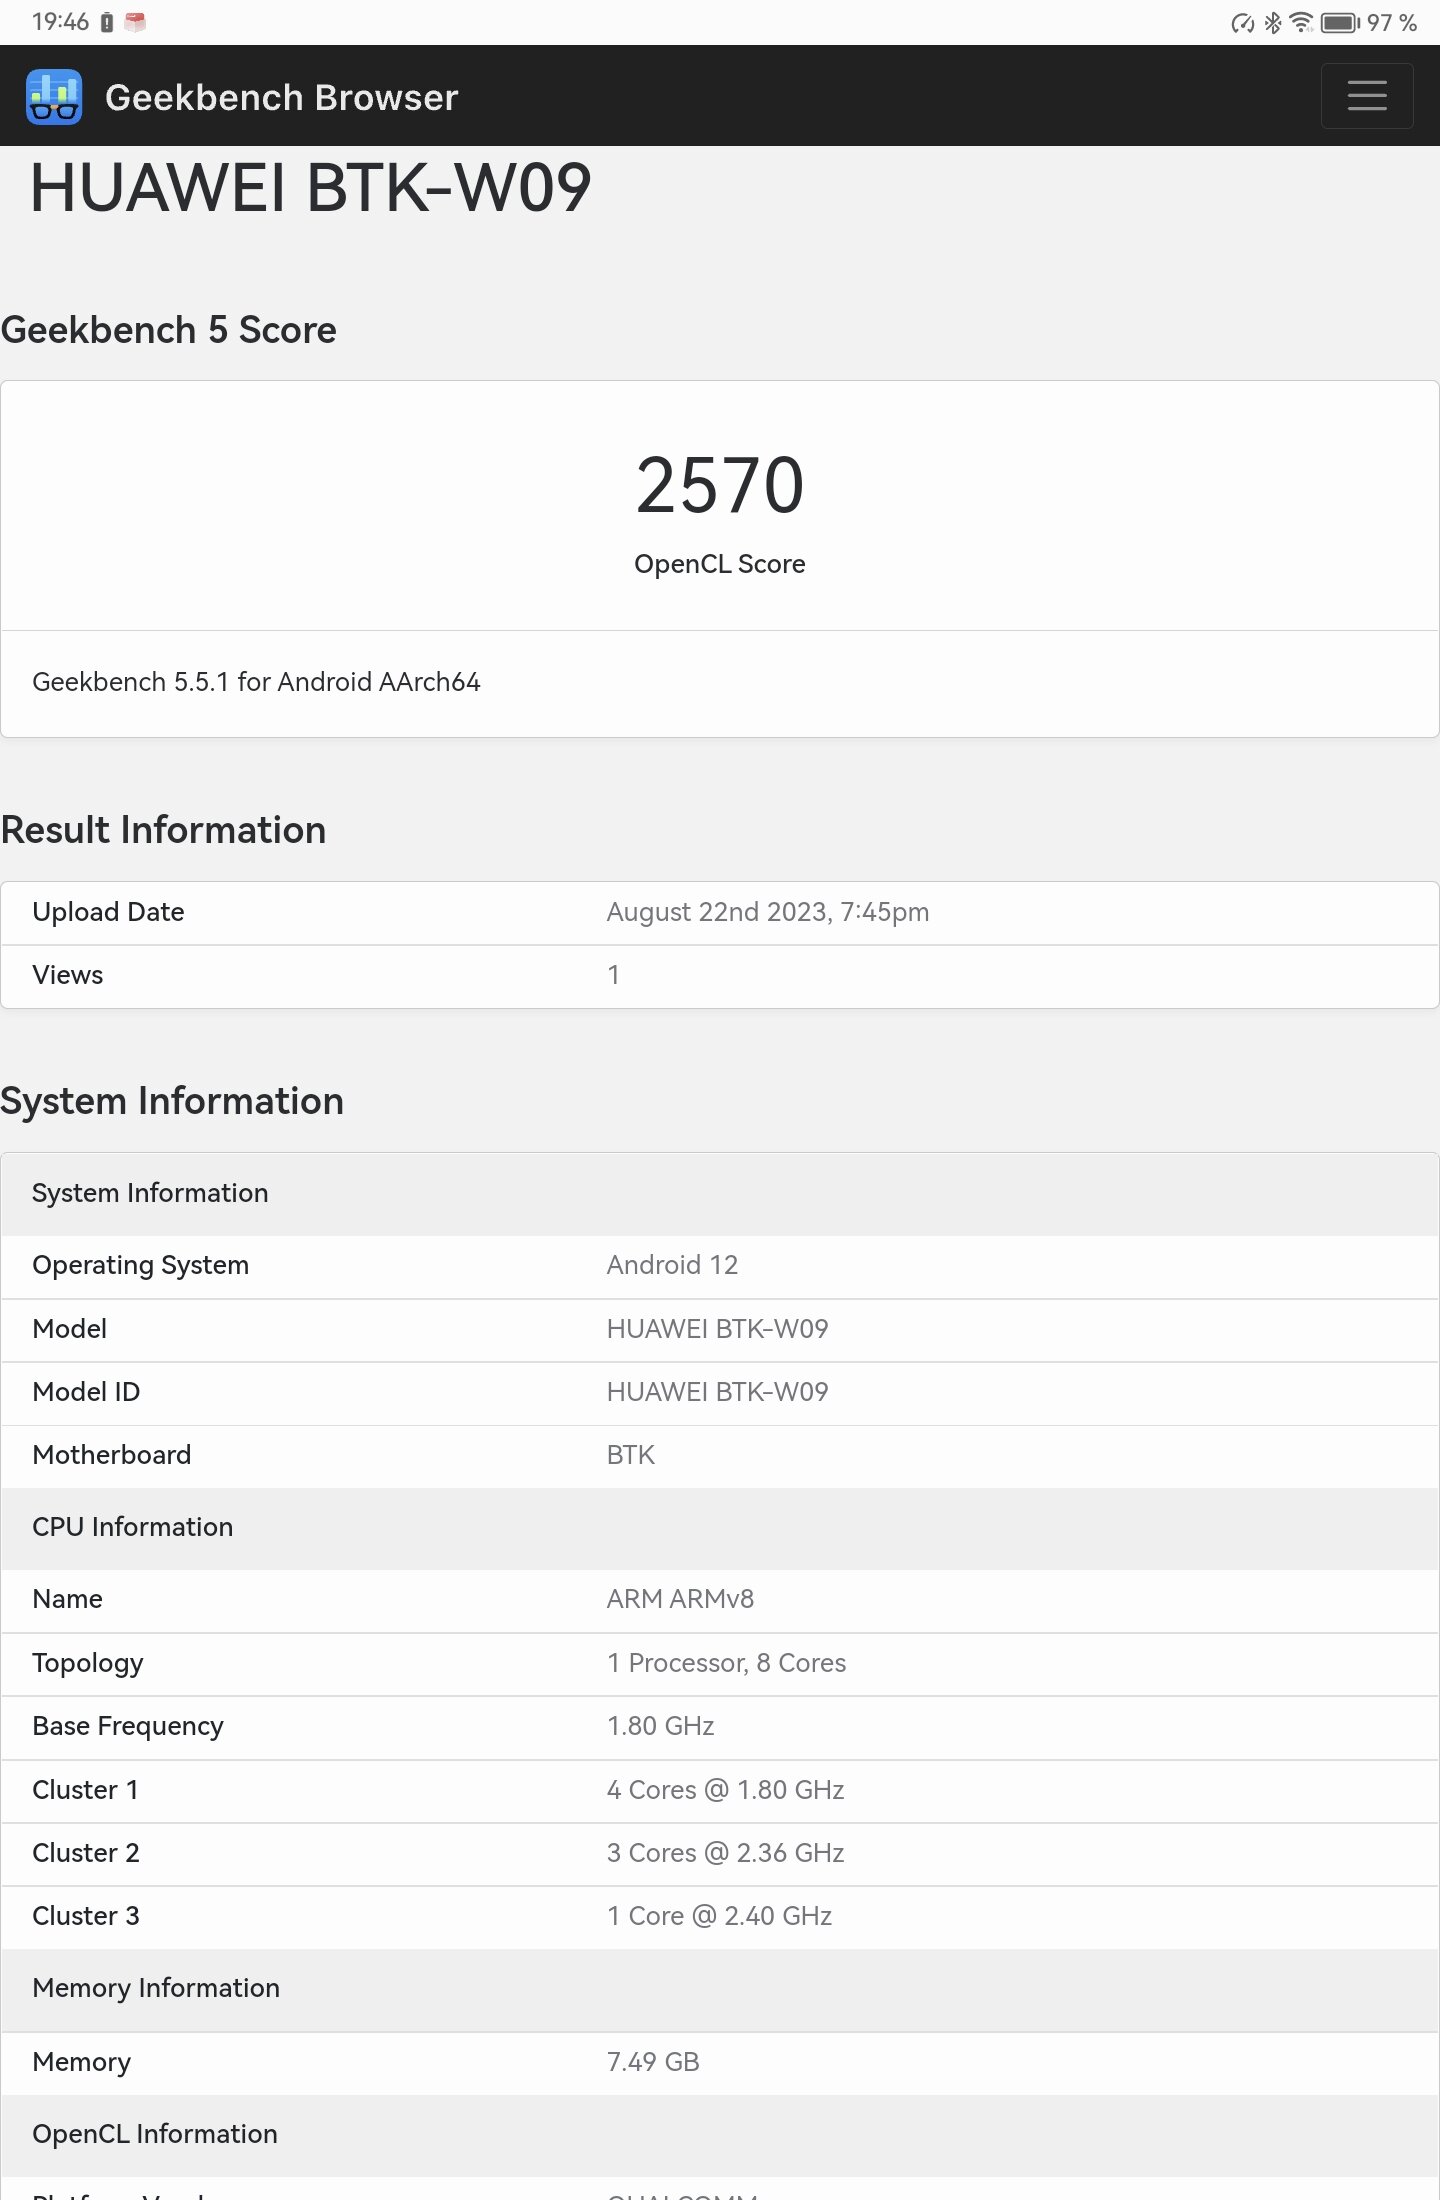The width and height of the screenshot is (1440, 2200).
Task: Click the Geekbench 5 Score heading
Action: [x=168, y=330]
